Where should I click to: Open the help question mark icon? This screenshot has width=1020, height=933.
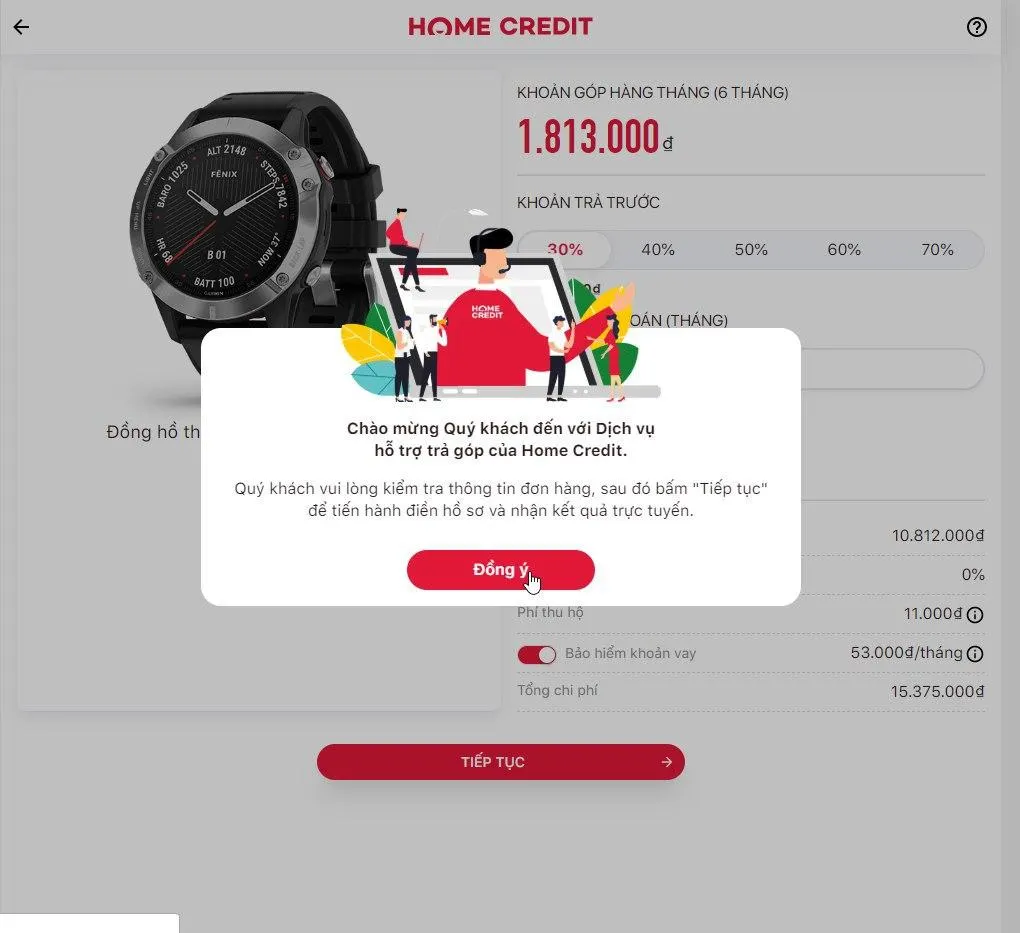[976, 27]
